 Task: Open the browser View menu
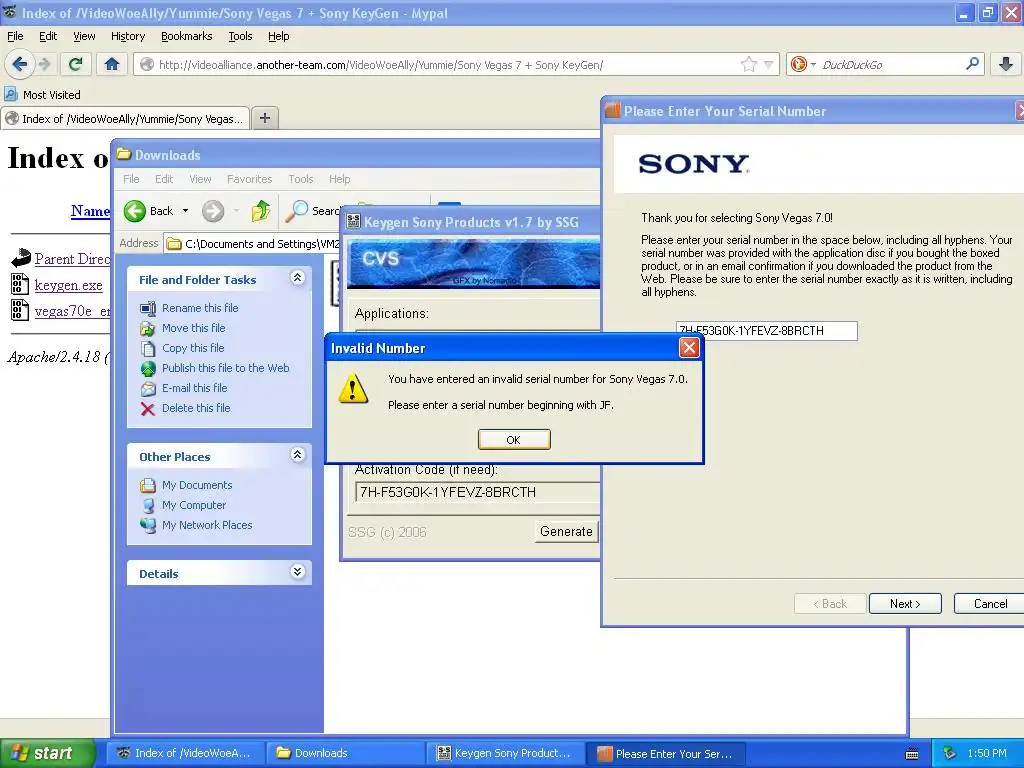coord(84,36)
